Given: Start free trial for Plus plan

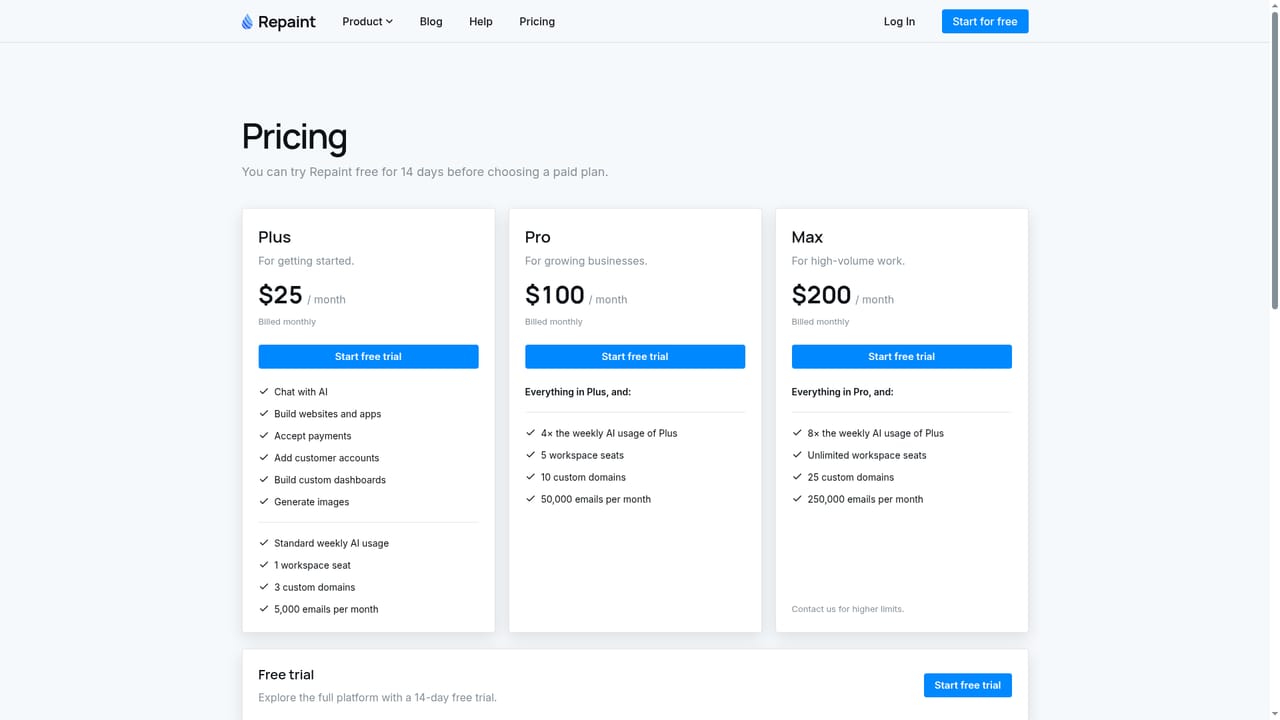Looking at the screenshot, I should click(368, 356).
